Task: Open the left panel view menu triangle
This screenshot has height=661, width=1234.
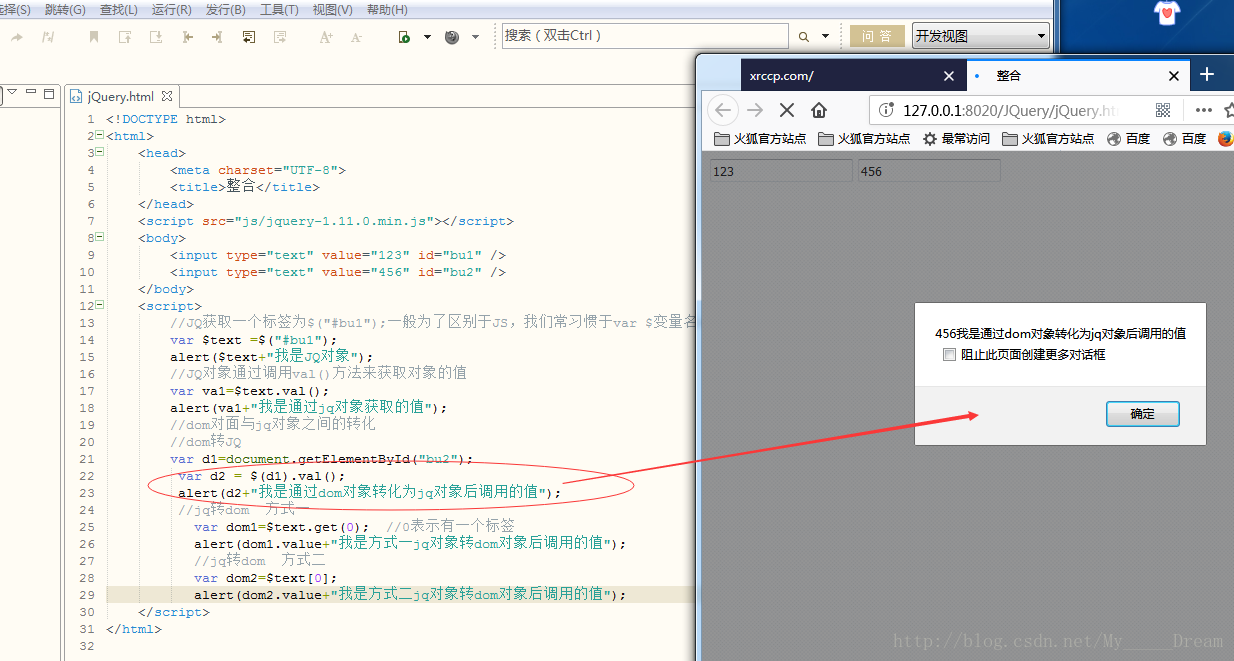Action: click(11, 93)
